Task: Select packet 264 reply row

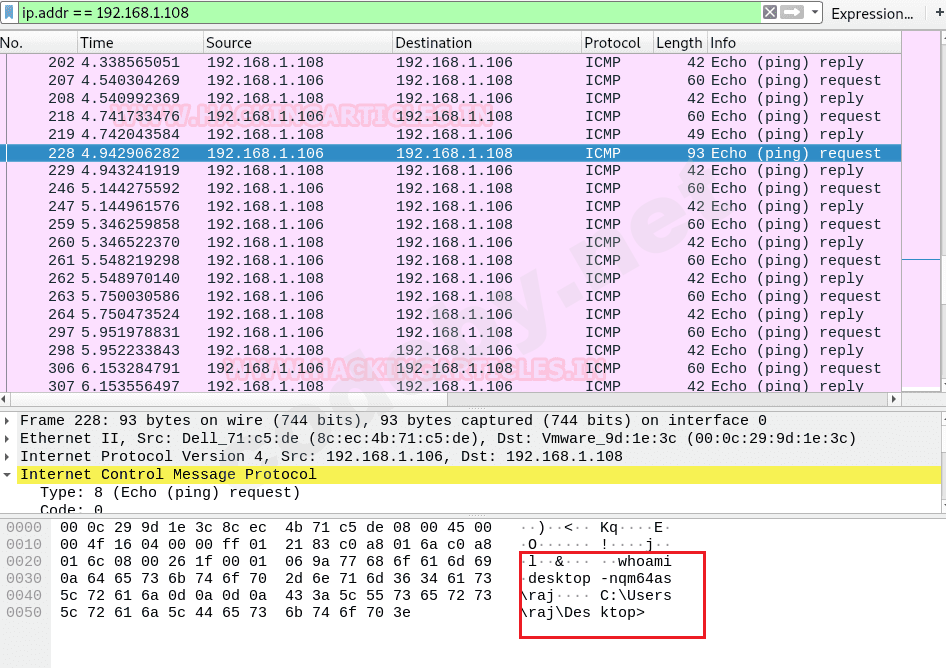Action: [x=452, y=315]
